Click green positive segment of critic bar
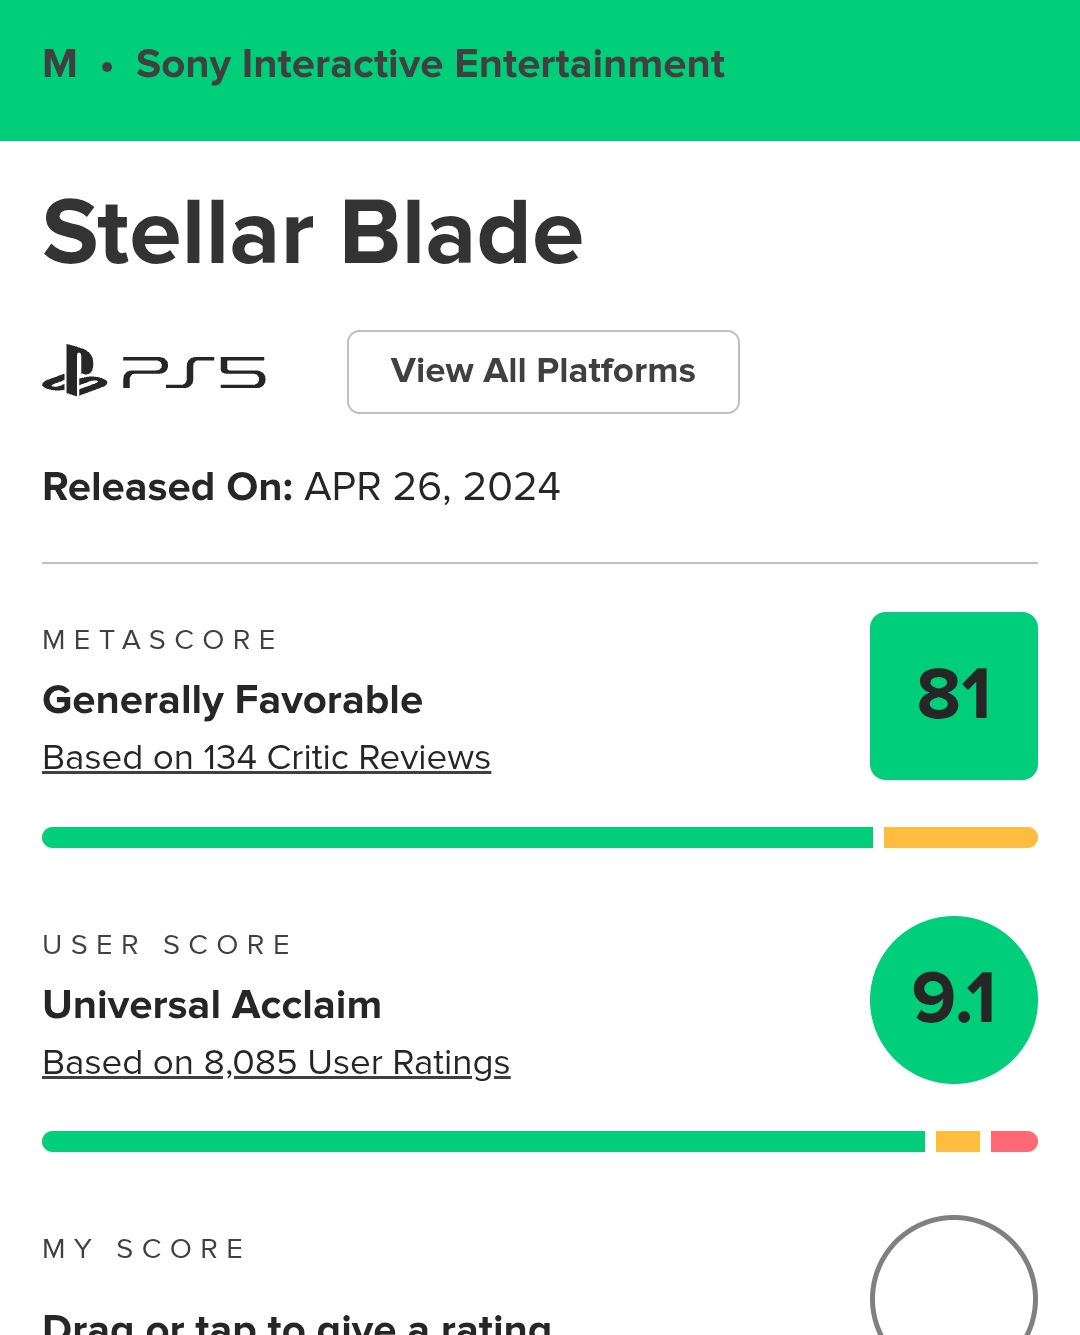Image resolution: width=1080 pixels, height=1335 pixels. (457, 837)
